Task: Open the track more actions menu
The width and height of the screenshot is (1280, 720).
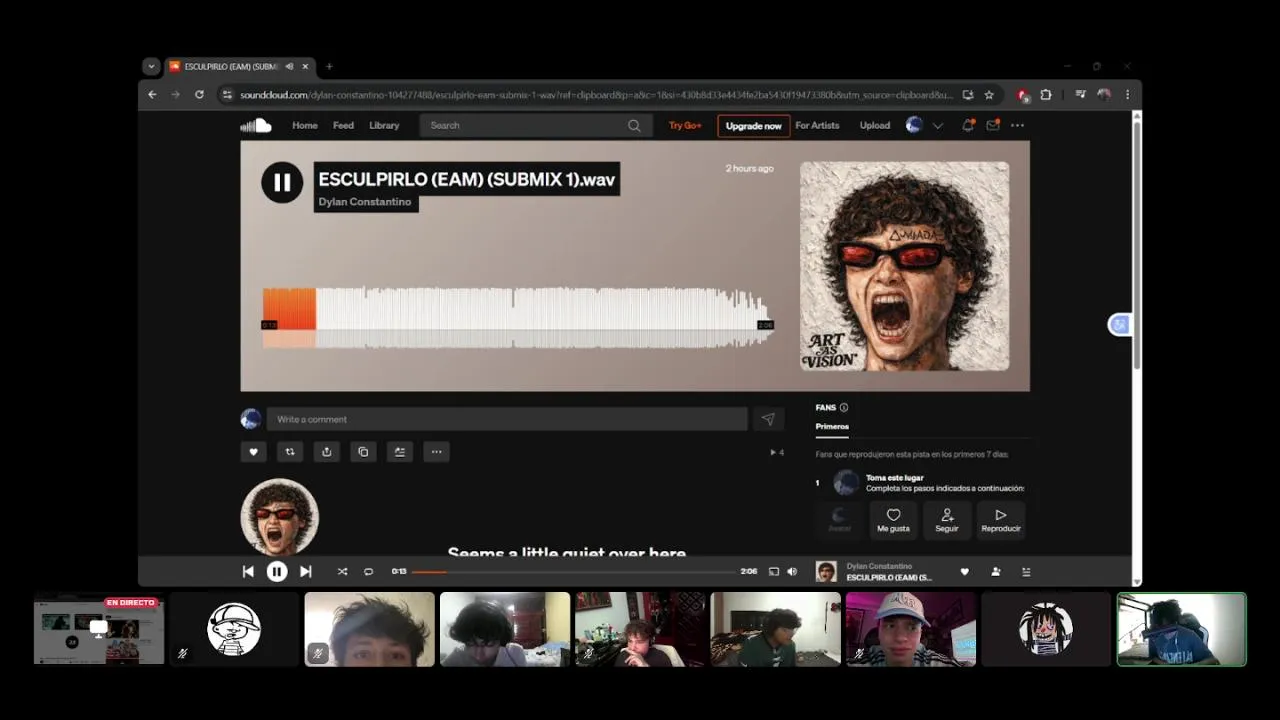Action: [436, 452]
